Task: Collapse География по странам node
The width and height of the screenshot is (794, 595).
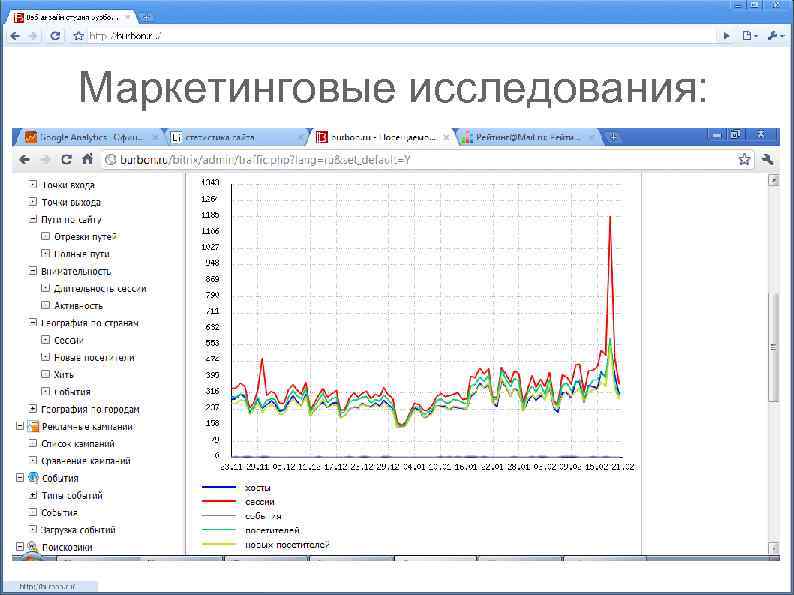Action: click(33, 323)
